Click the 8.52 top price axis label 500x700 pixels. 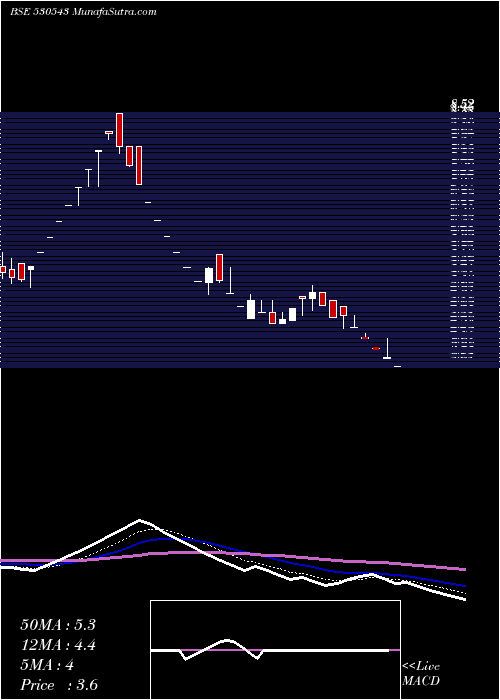[x=462, y=104]
